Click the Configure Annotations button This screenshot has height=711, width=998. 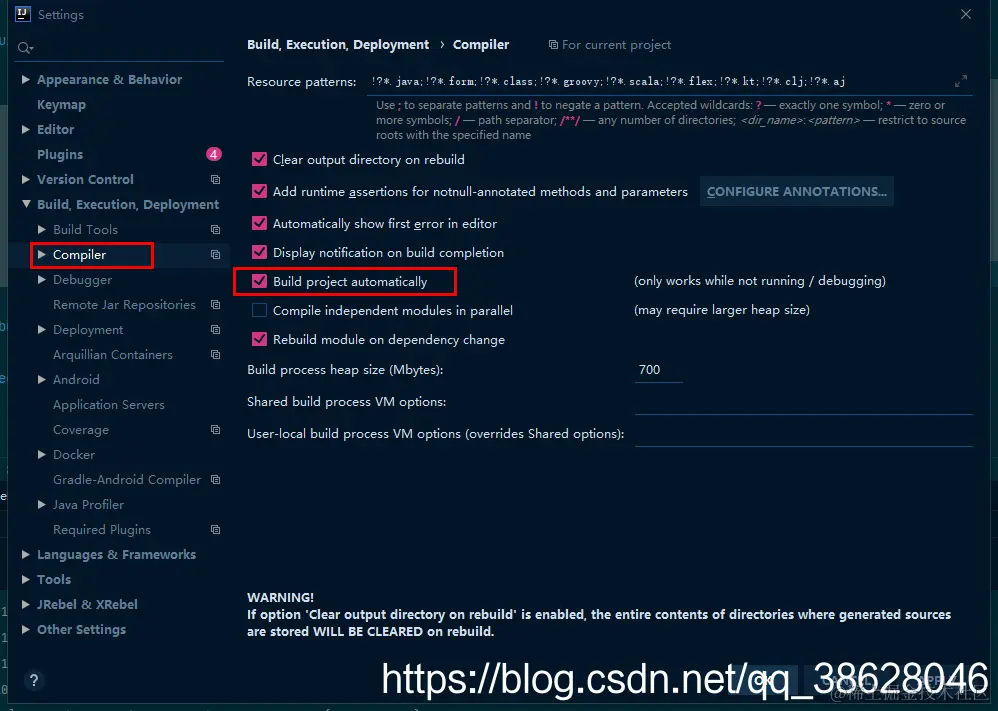click(x=796, y=192)
